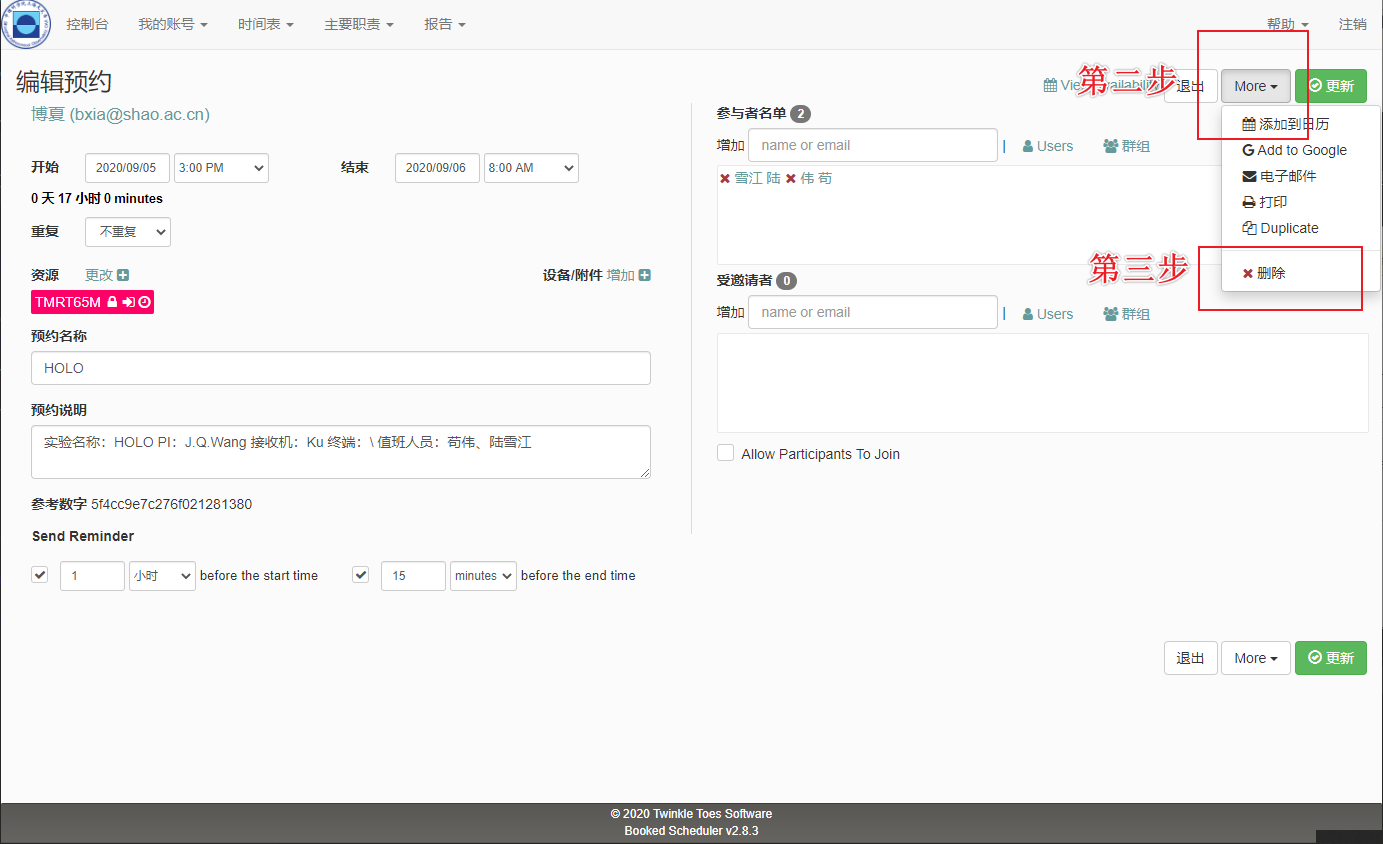
Task: Choose Add to Google in the More menu
Action: [x=1294, y=150]
